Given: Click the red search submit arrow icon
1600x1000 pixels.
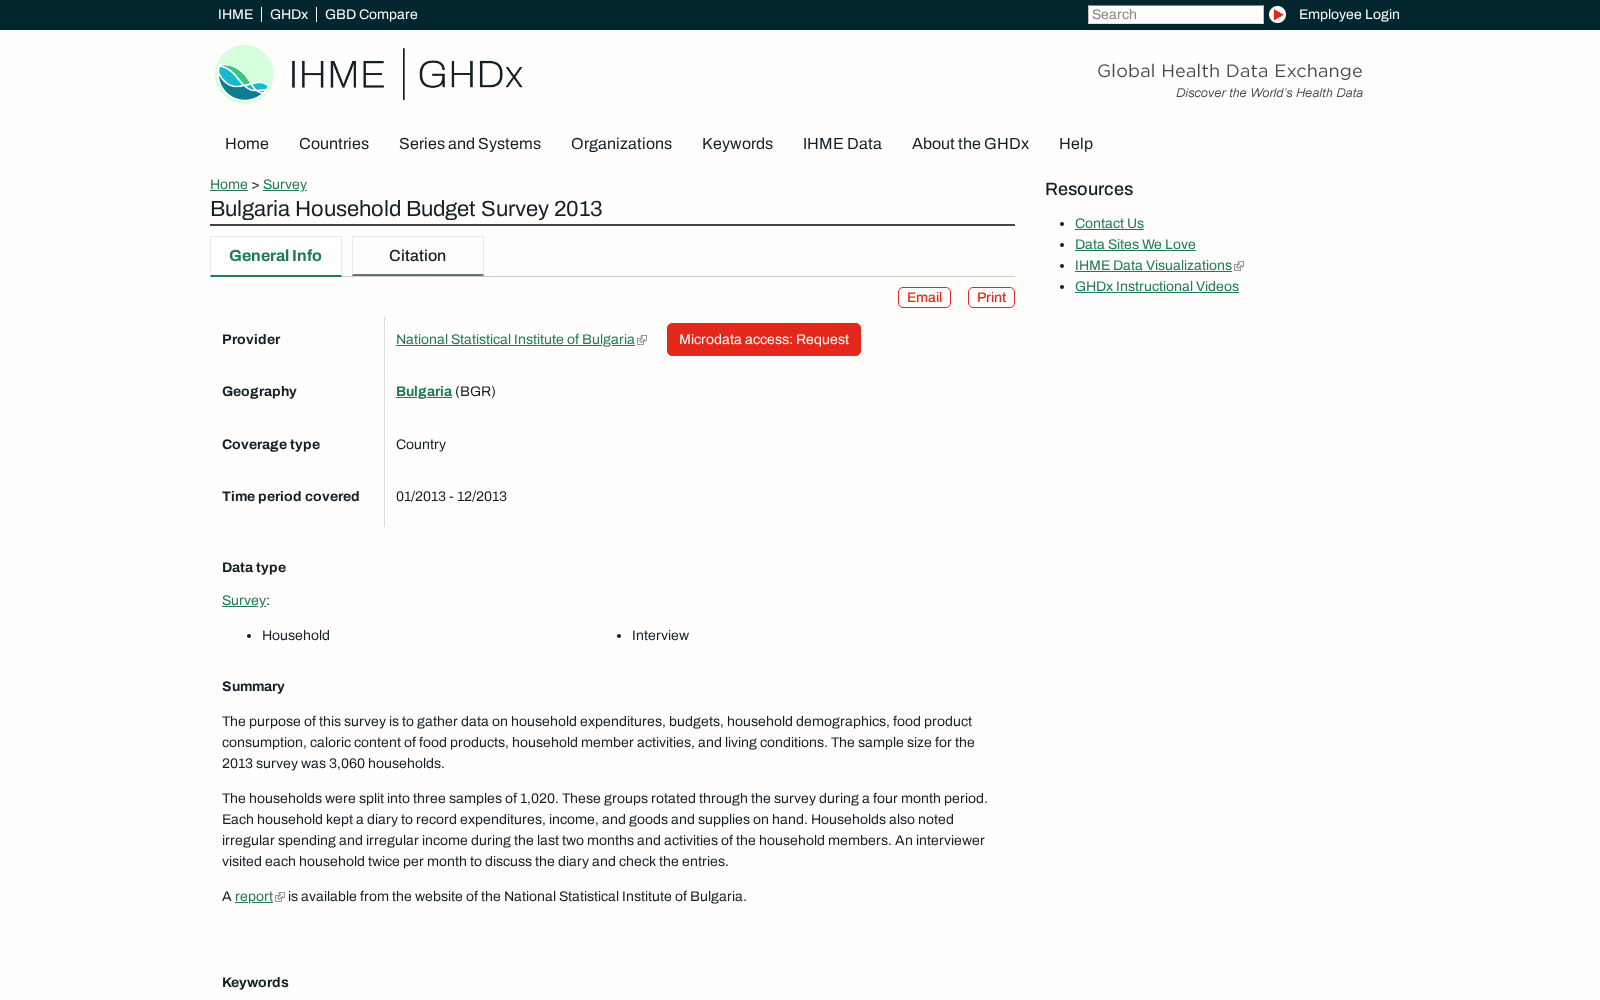Looking at the screenshot, I should click(1277, 14).
